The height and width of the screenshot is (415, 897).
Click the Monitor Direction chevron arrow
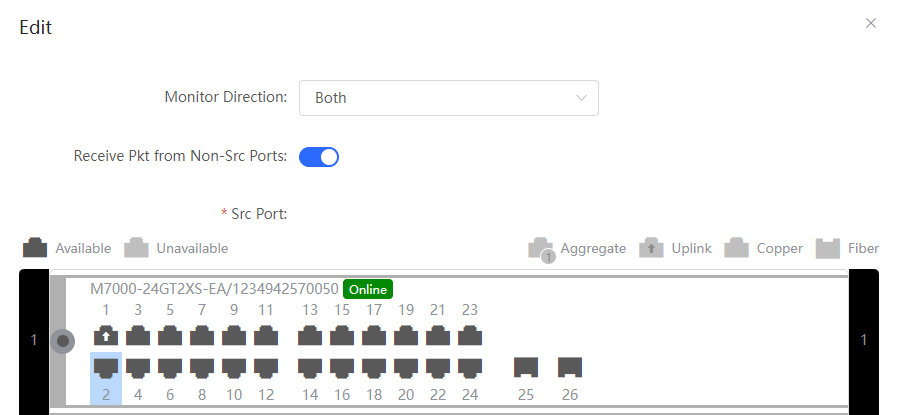click(581, 98)
